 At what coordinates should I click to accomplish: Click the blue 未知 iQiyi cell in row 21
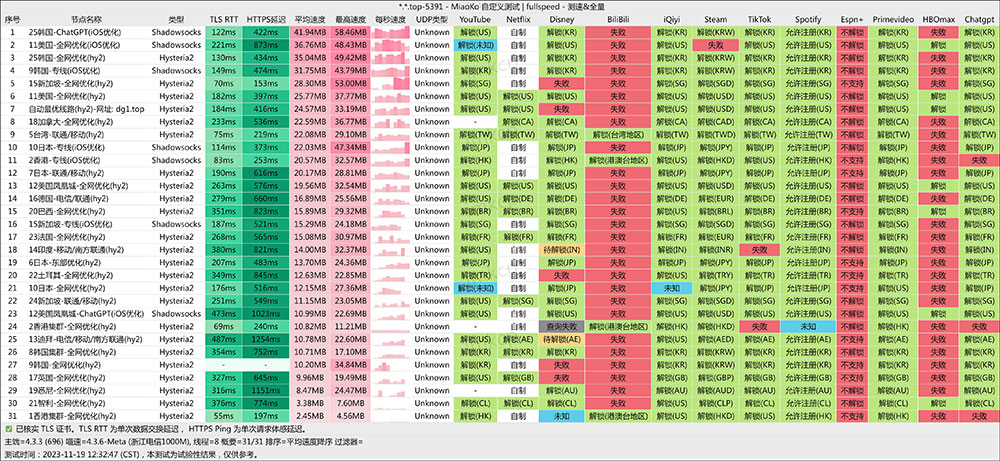pyautogui.click(x=668, y=287)
